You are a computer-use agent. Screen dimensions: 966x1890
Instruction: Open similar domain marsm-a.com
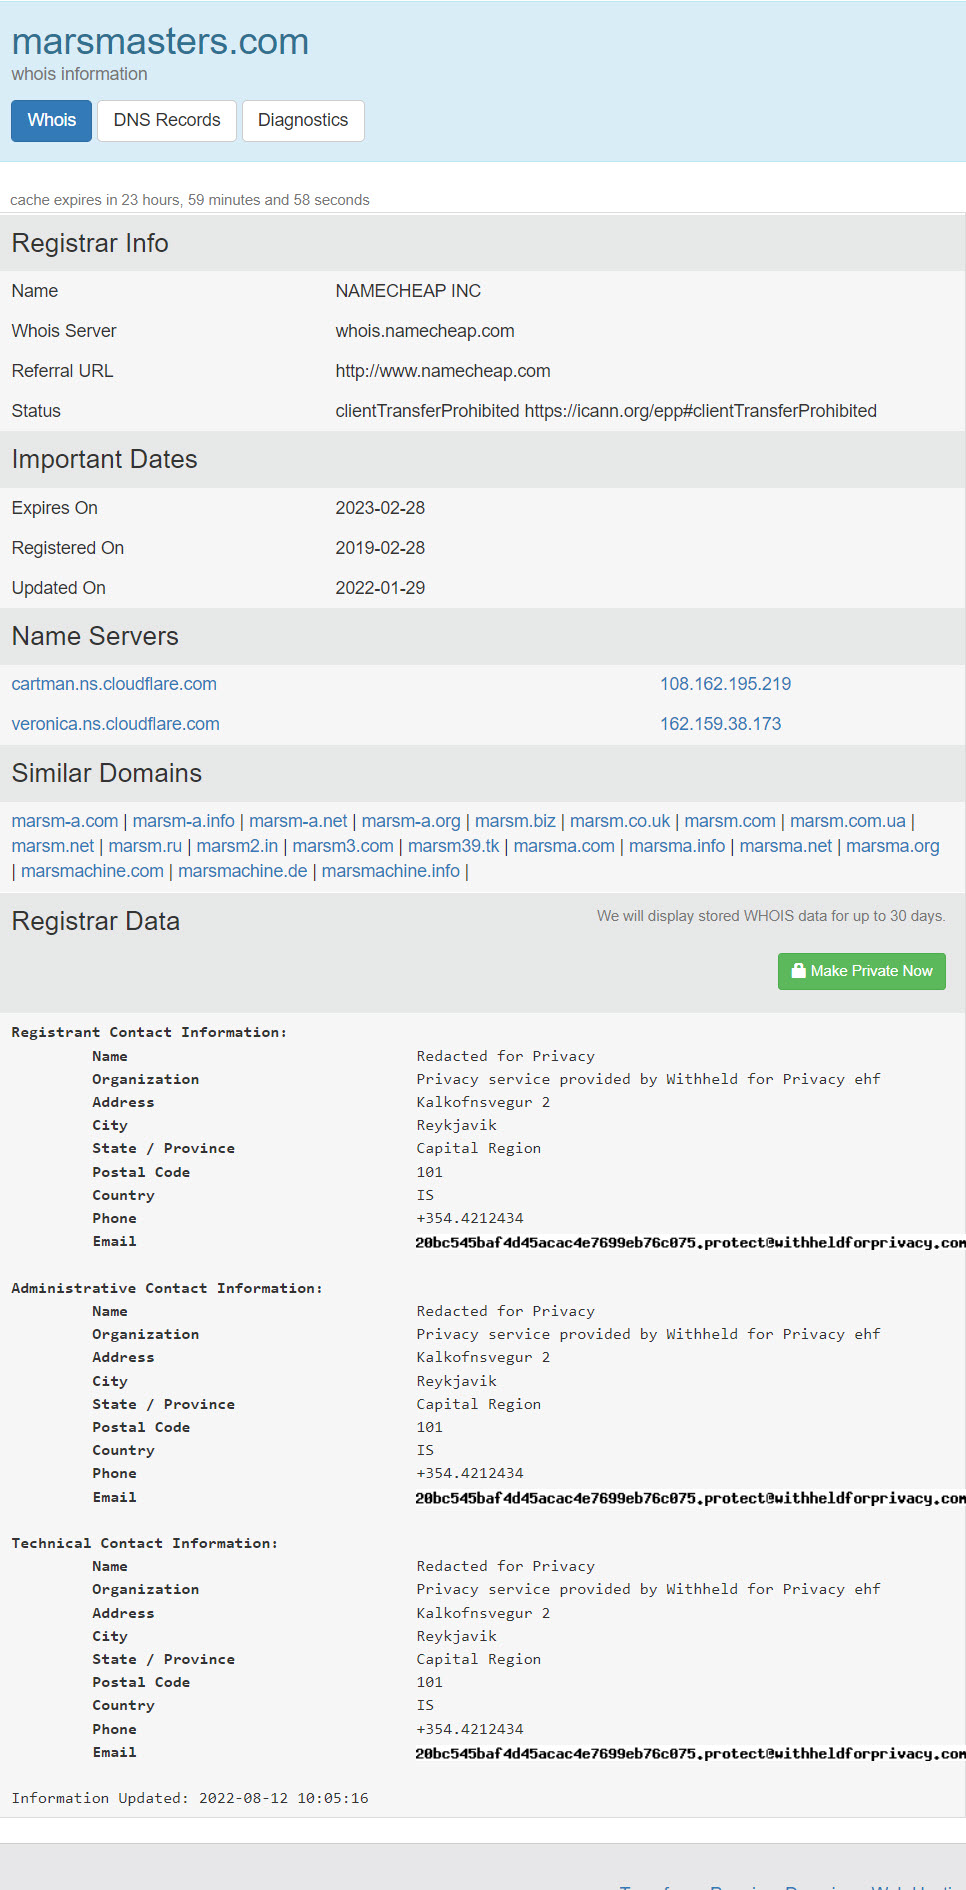pyautogui.click(x=65, y=821)
